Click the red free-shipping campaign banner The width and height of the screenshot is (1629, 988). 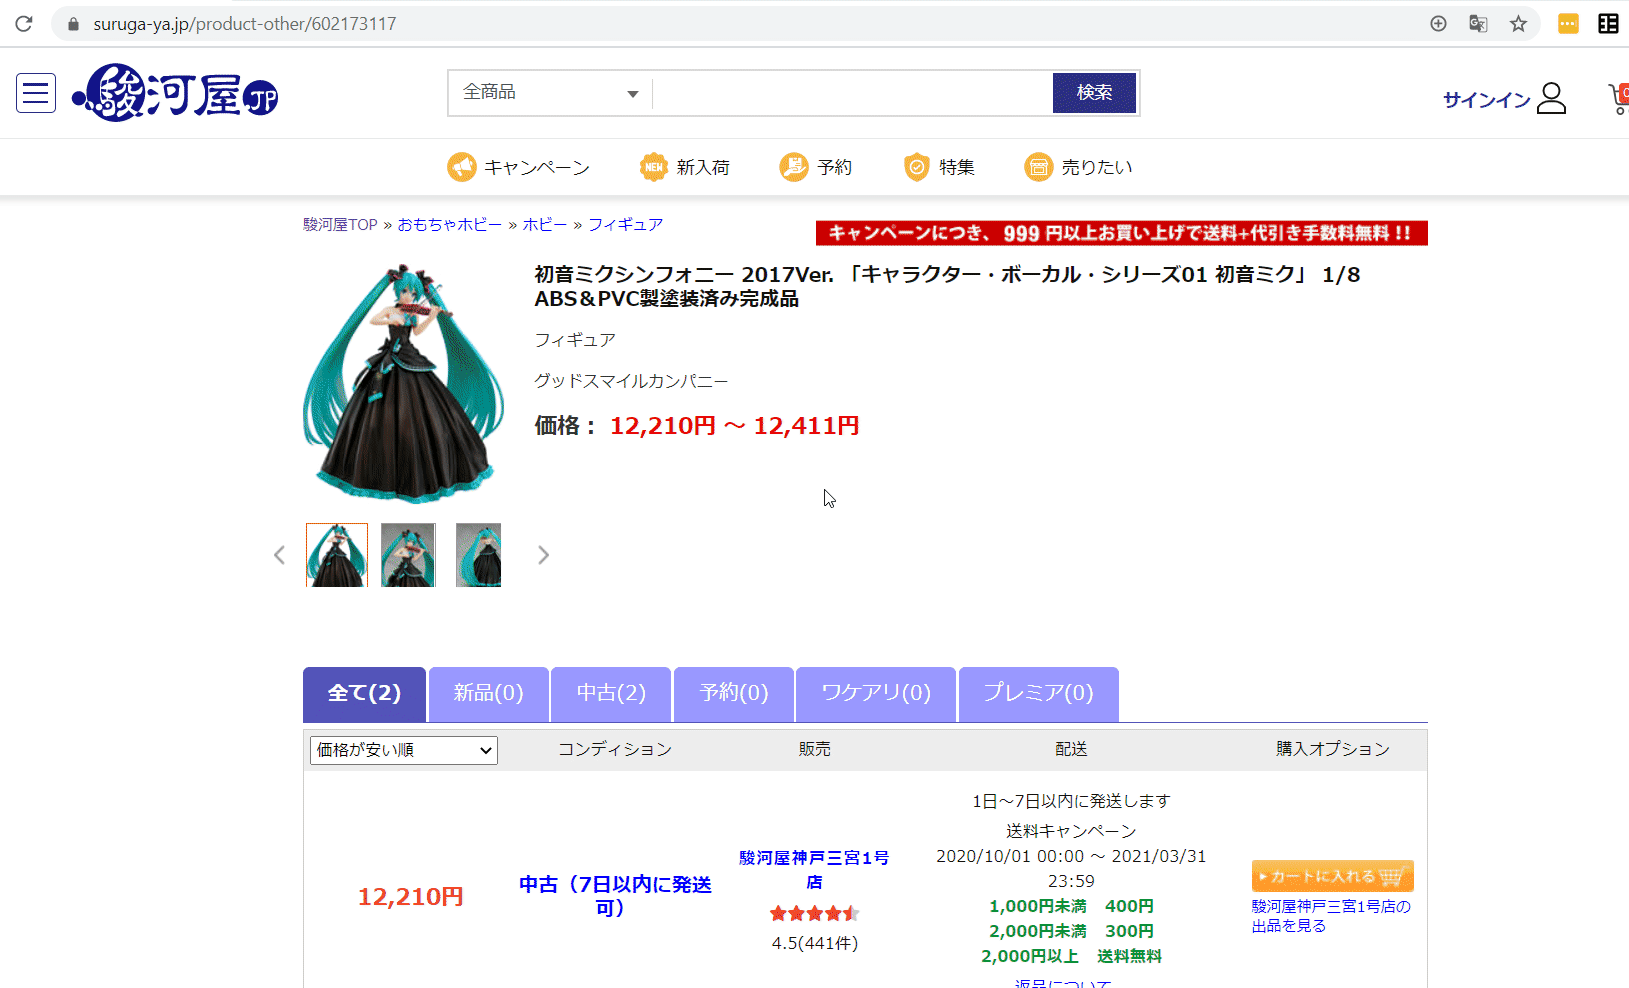click(x=1121, y=233)
